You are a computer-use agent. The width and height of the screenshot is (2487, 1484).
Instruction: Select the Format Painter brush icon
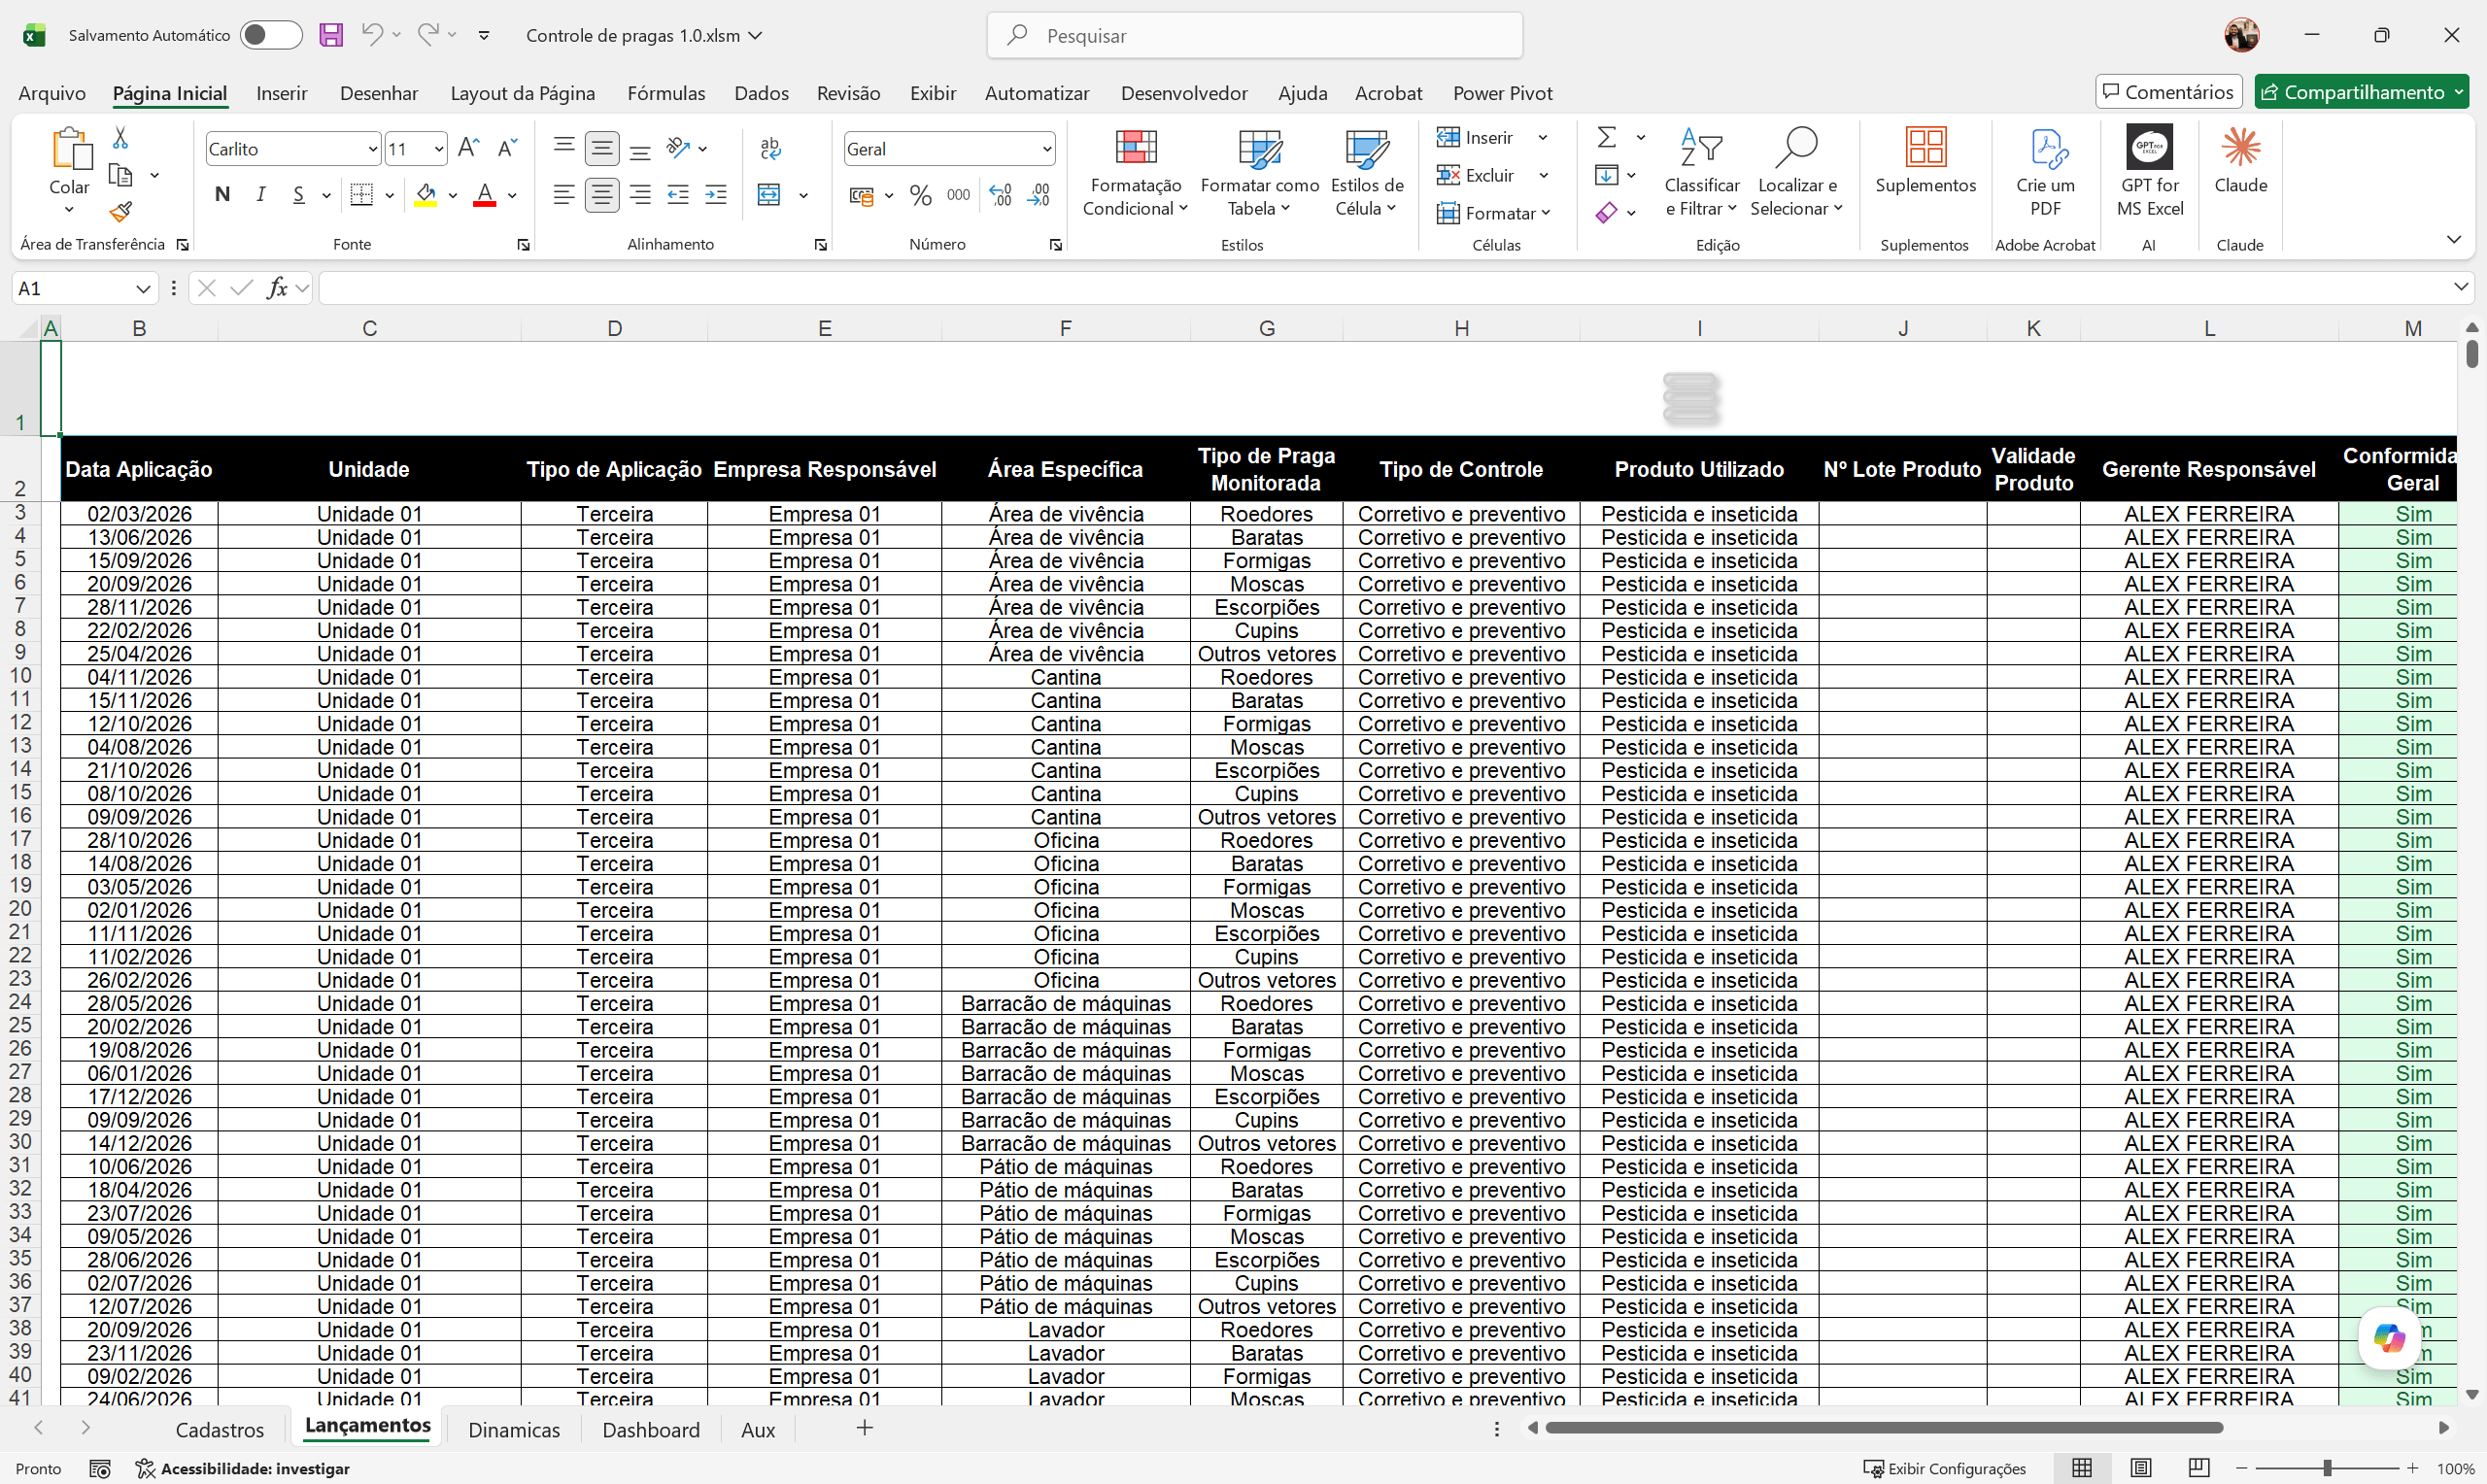pyautogui.click(x=120, y=212)
